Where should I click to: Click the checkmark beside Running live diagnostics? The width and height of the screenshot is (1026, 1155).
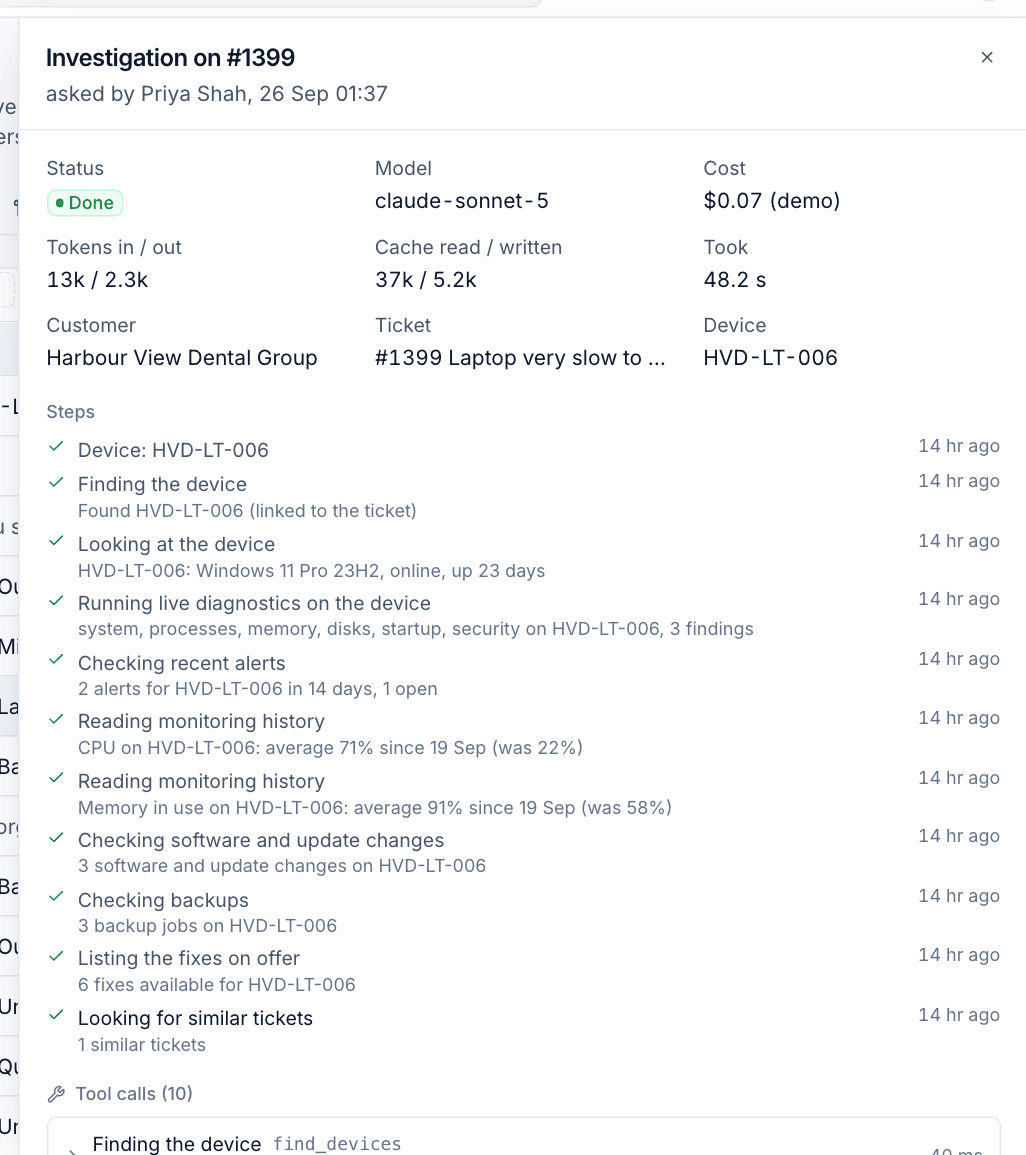pos(56,601)
